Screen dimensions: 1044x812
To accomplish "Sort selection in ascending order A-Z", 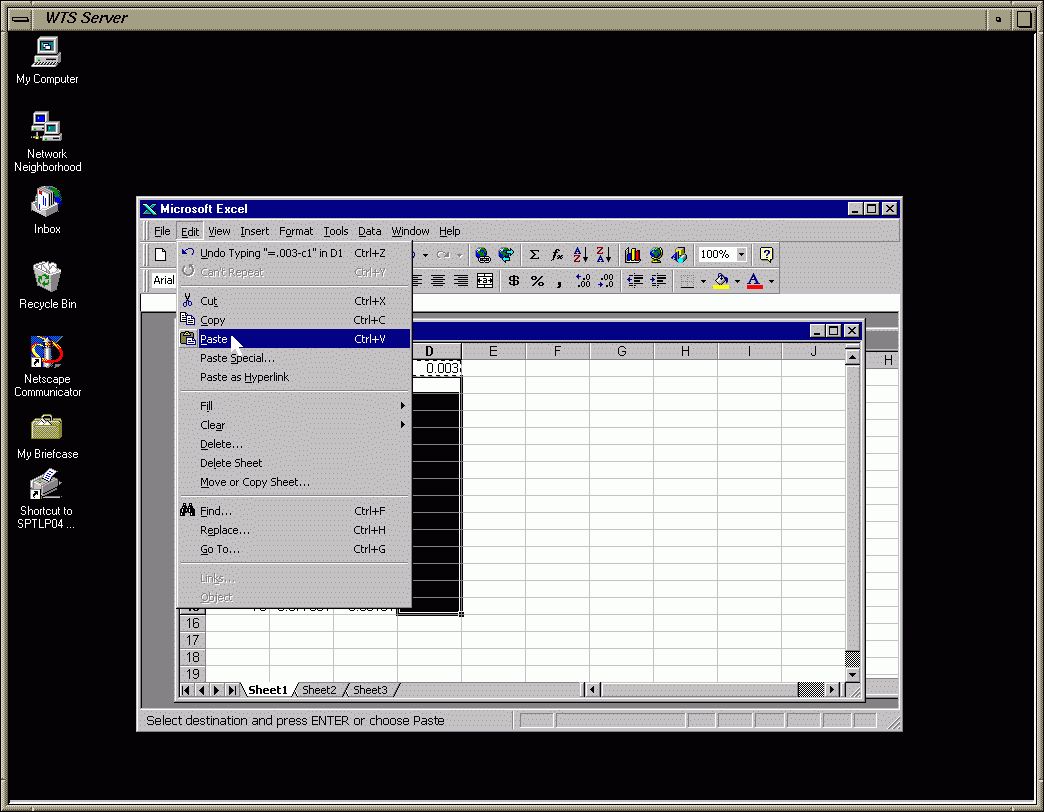I will [581, 255].
